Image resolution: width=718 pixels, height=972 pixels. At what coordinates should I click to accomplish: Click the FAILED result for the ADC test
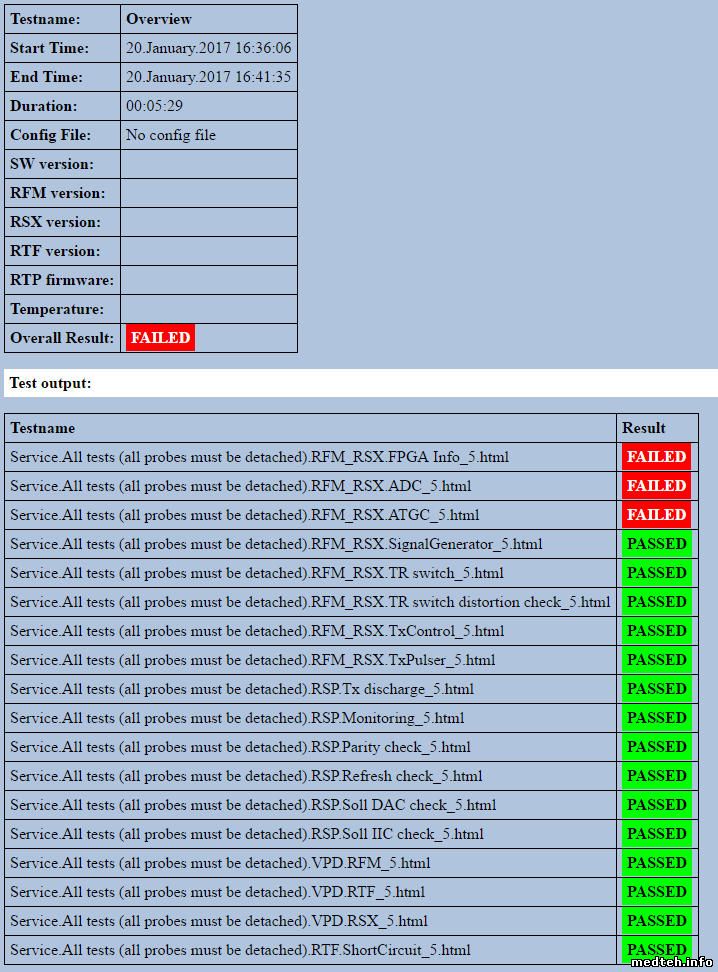pos(656,486)
